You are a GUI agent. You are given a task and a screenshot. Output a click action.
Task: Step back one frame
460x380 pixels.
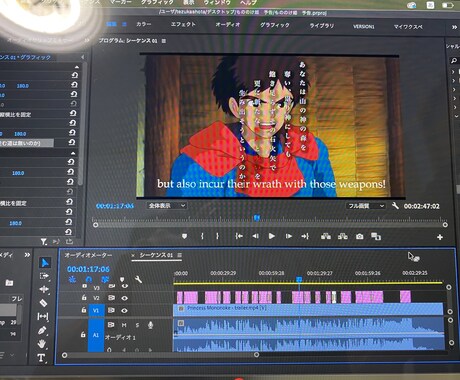(255, 236)
